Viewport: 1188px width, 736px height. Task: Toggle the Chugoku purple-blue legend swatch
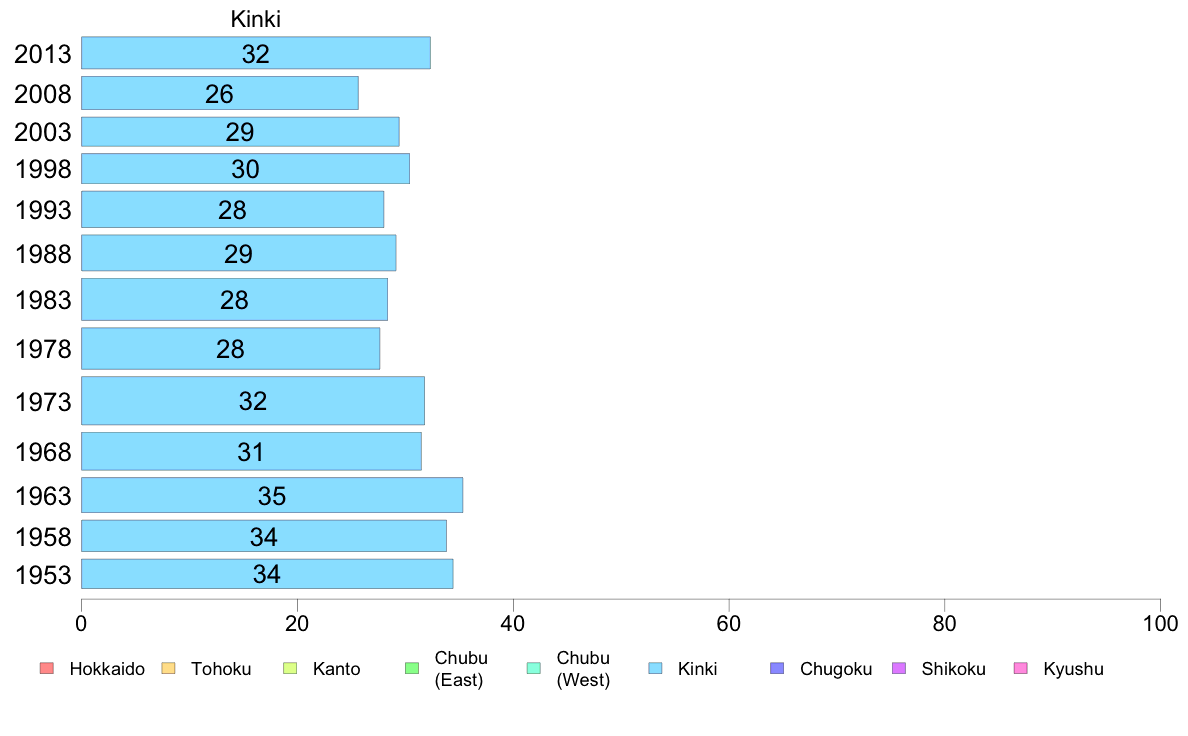[777, 669]
